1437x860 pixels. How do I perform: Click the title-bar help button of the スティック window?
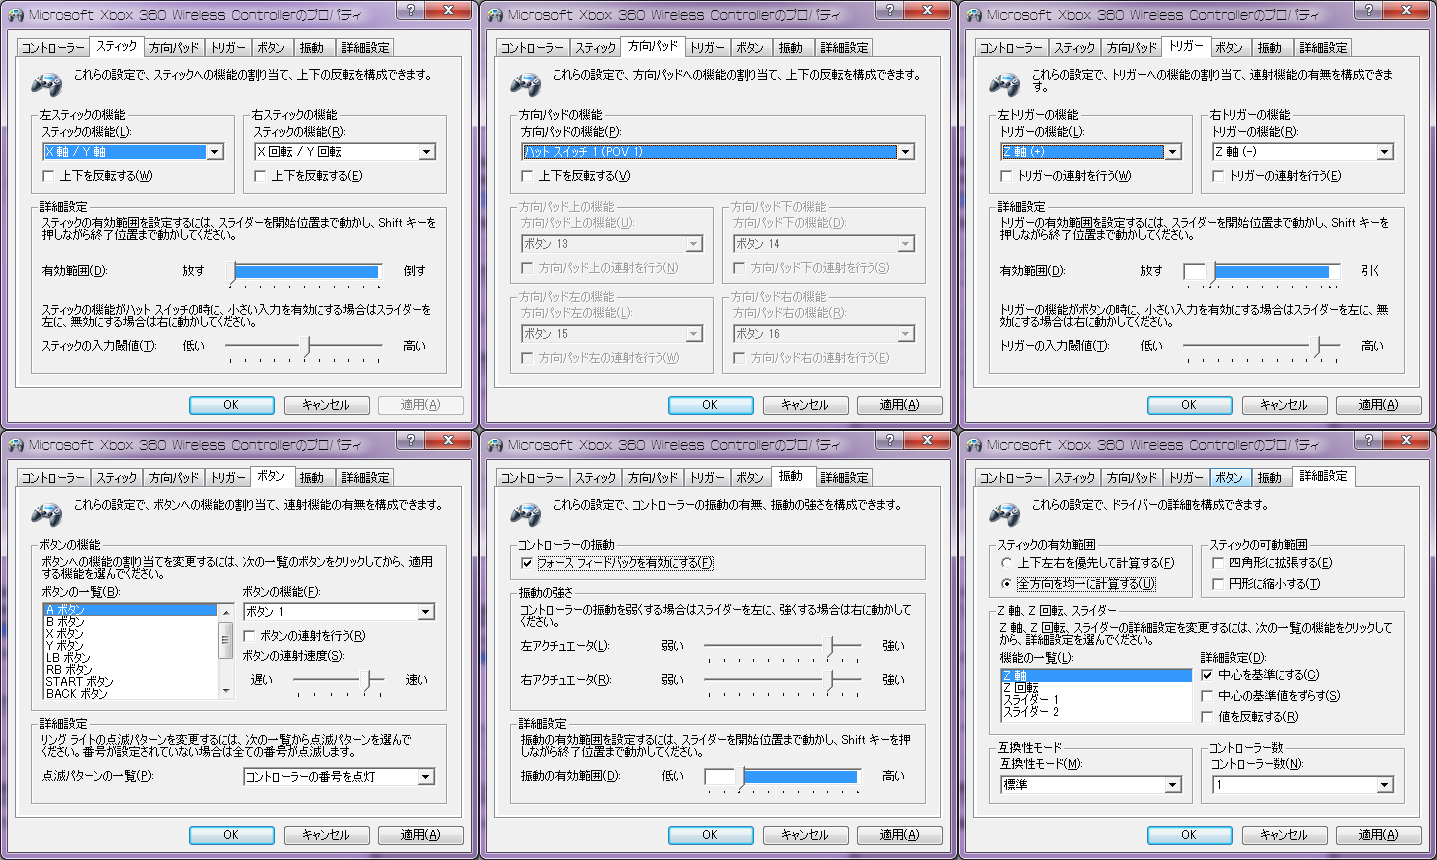click(410, 11)
